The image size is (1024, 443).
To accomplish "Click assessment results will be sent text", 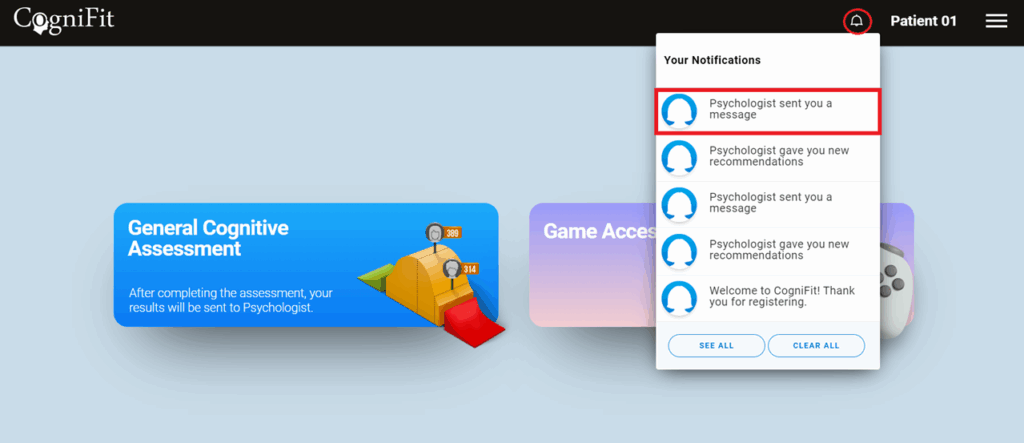I will pos(231,299).
